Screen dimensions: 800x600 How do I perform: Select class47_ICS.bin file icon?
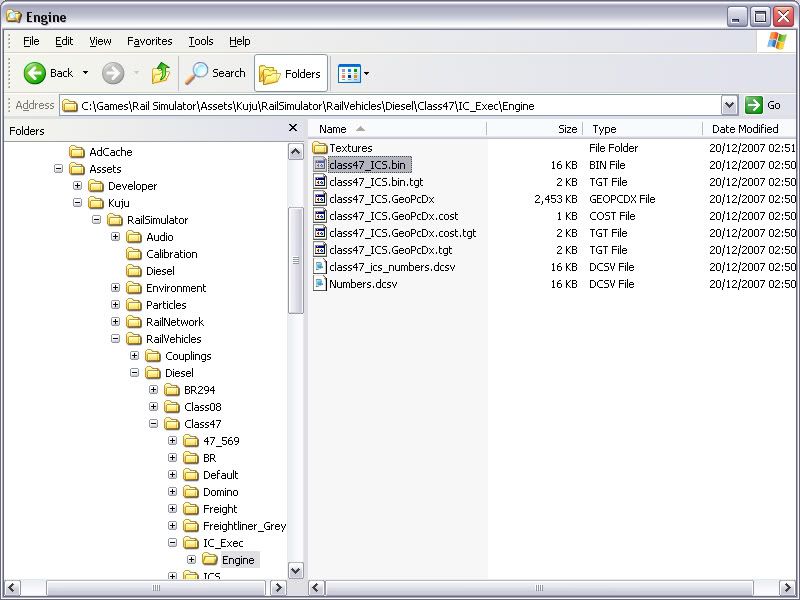(320, 165)
